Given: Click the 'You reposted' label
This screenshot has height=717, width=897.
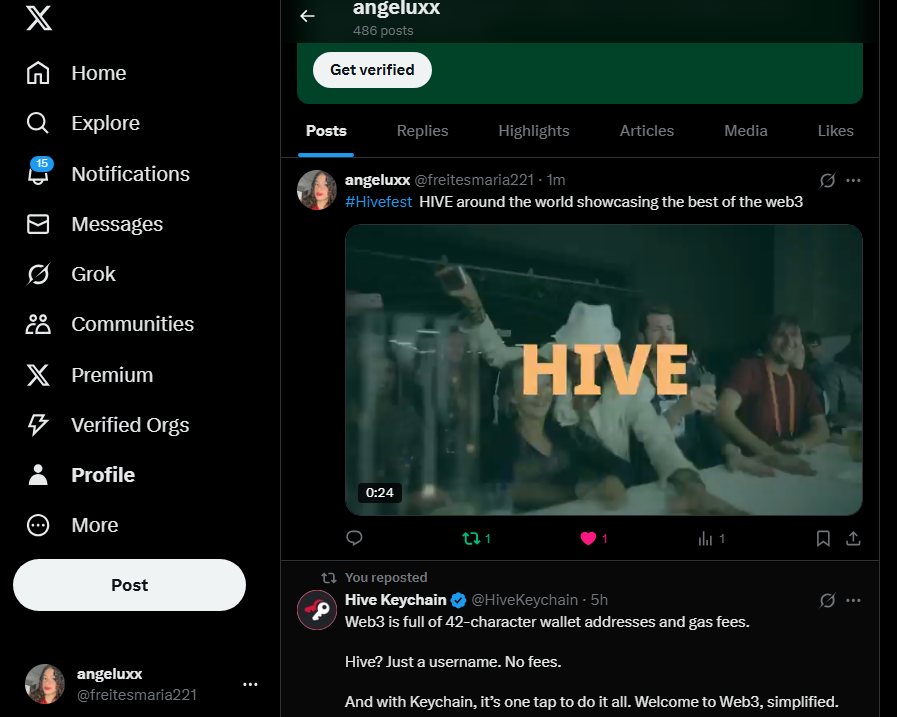Looking at the screenshot, I should (x=386, y=577).
